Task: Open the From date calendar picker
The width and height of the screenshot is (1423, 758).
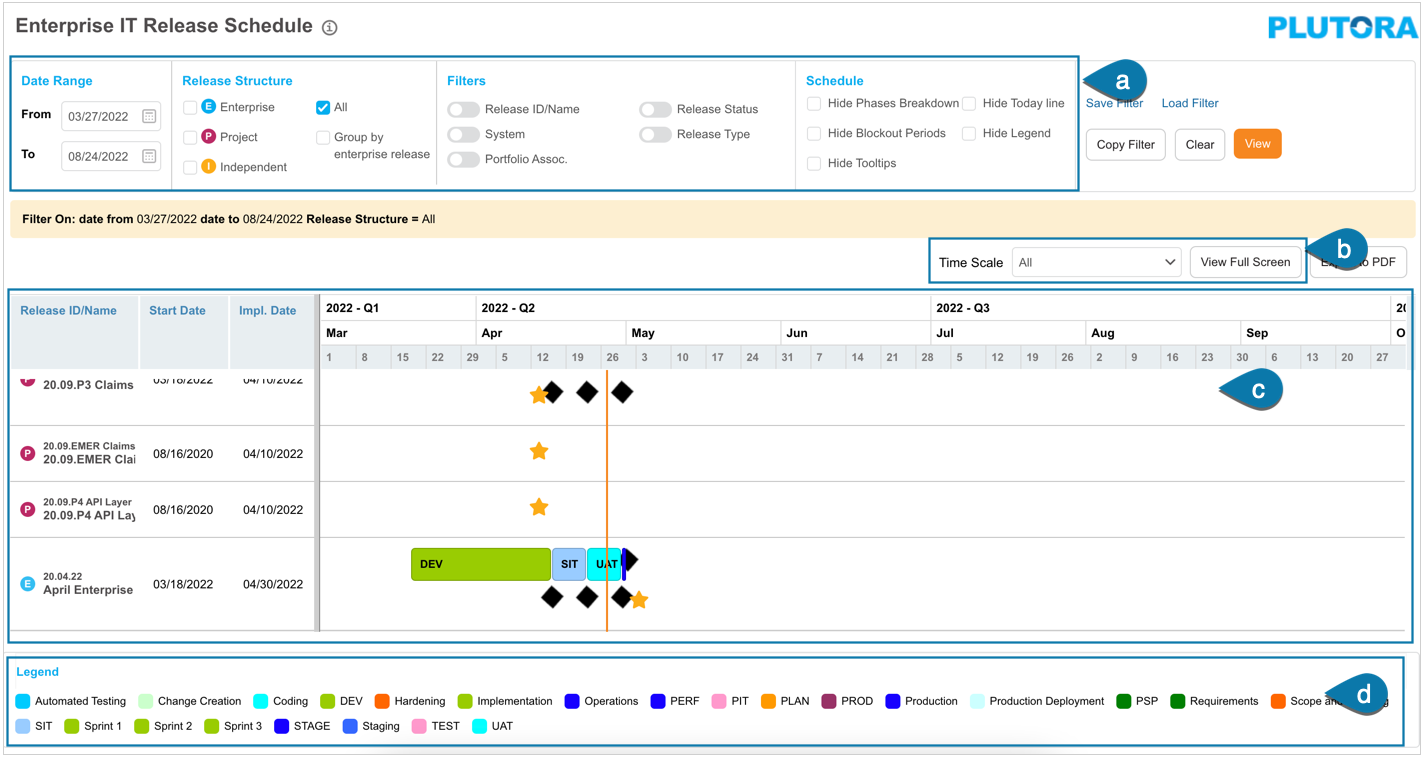Action: point(149,116)
